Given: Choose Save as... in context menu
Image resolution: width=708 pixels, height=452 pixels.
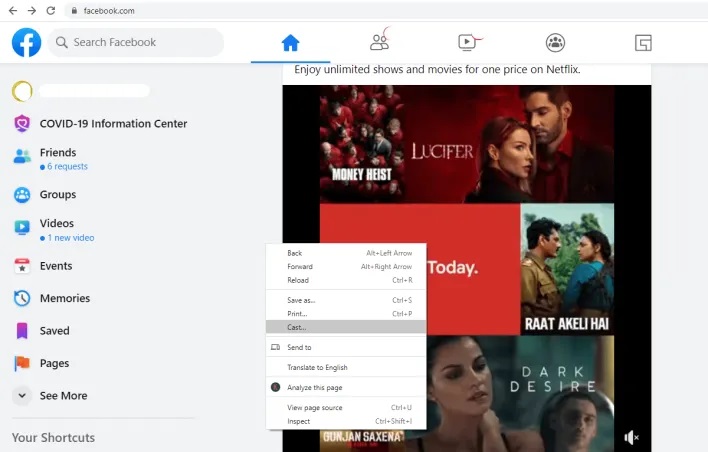Looking at the screenshot, I should coord(346,300).
